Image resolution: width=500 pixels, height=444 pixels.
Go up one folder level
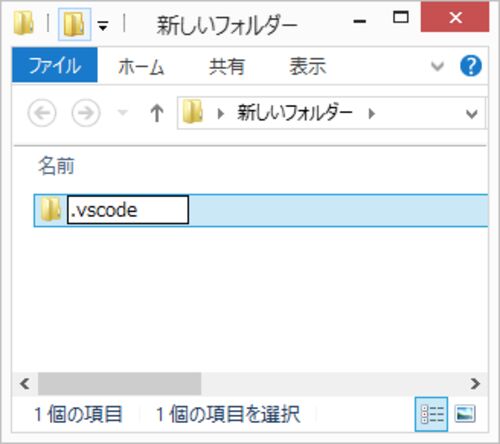157,113
